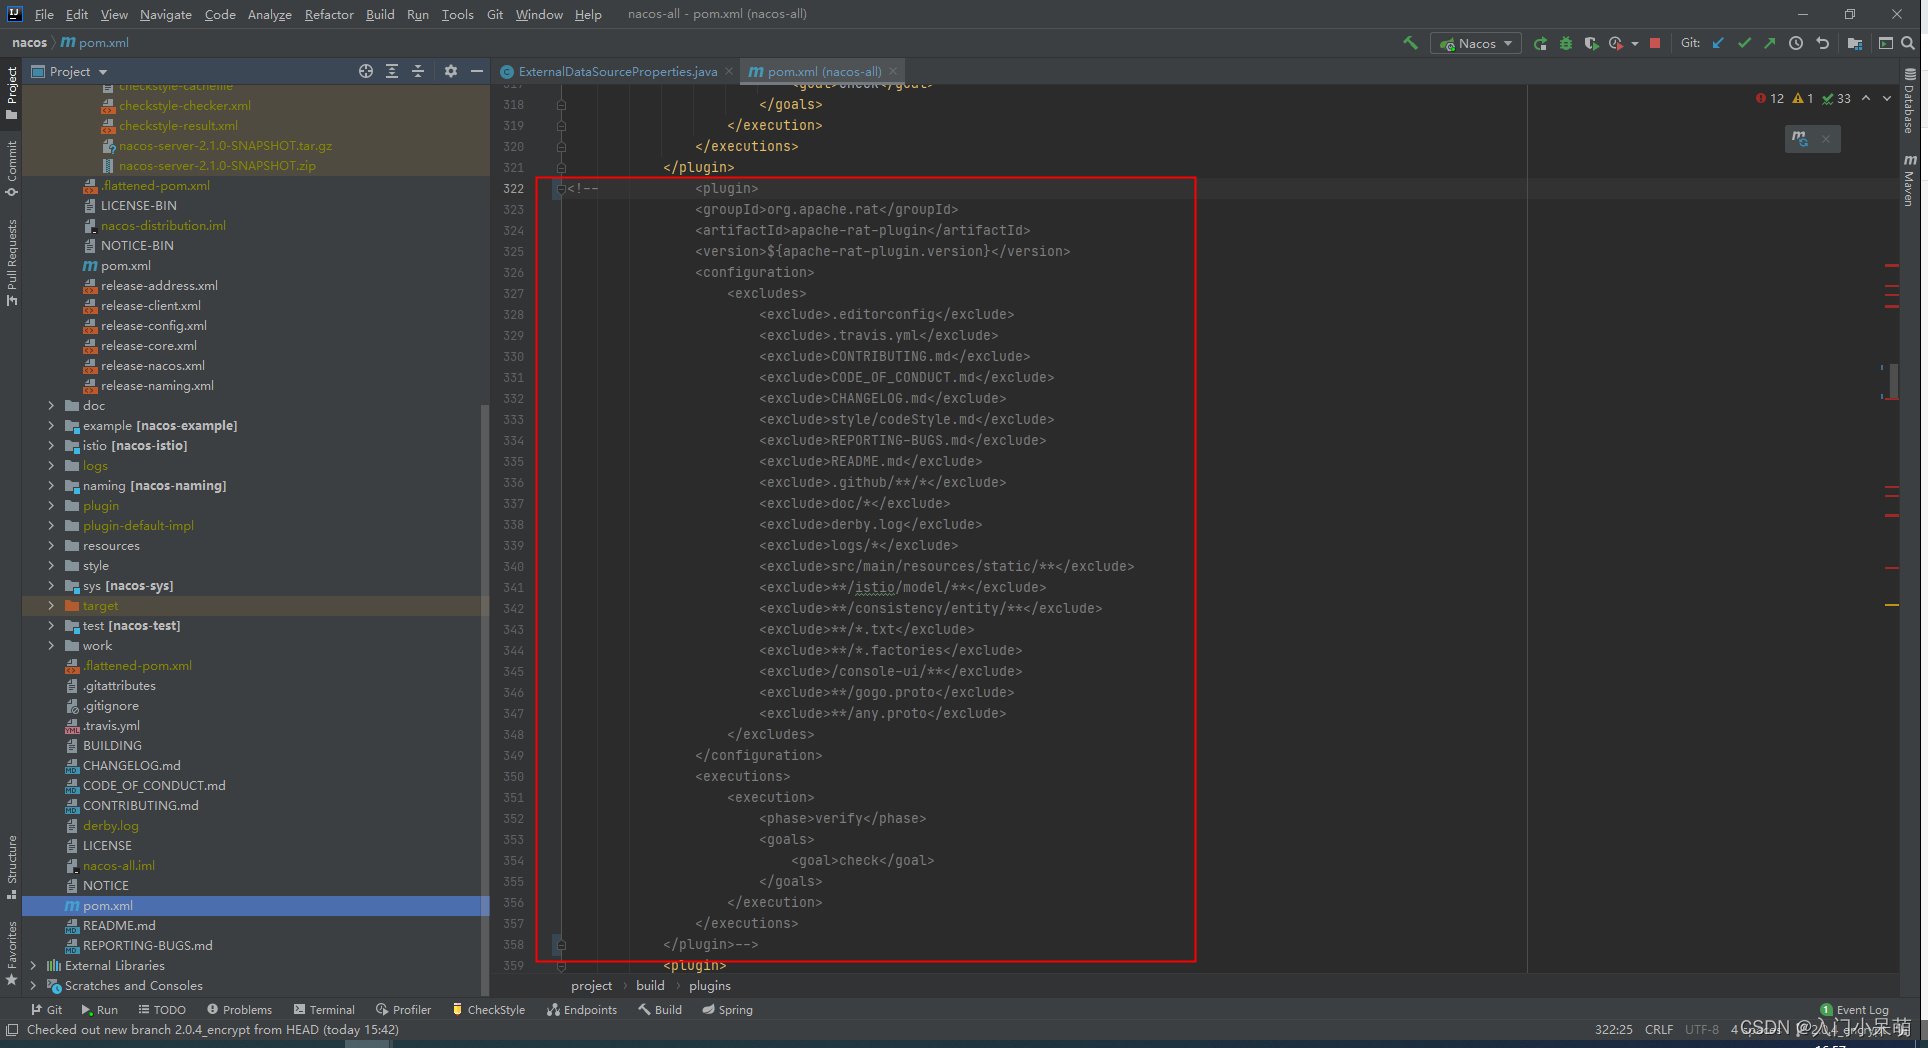
Task: Run Nacos with coverage
Action: tap(1591, 43)
